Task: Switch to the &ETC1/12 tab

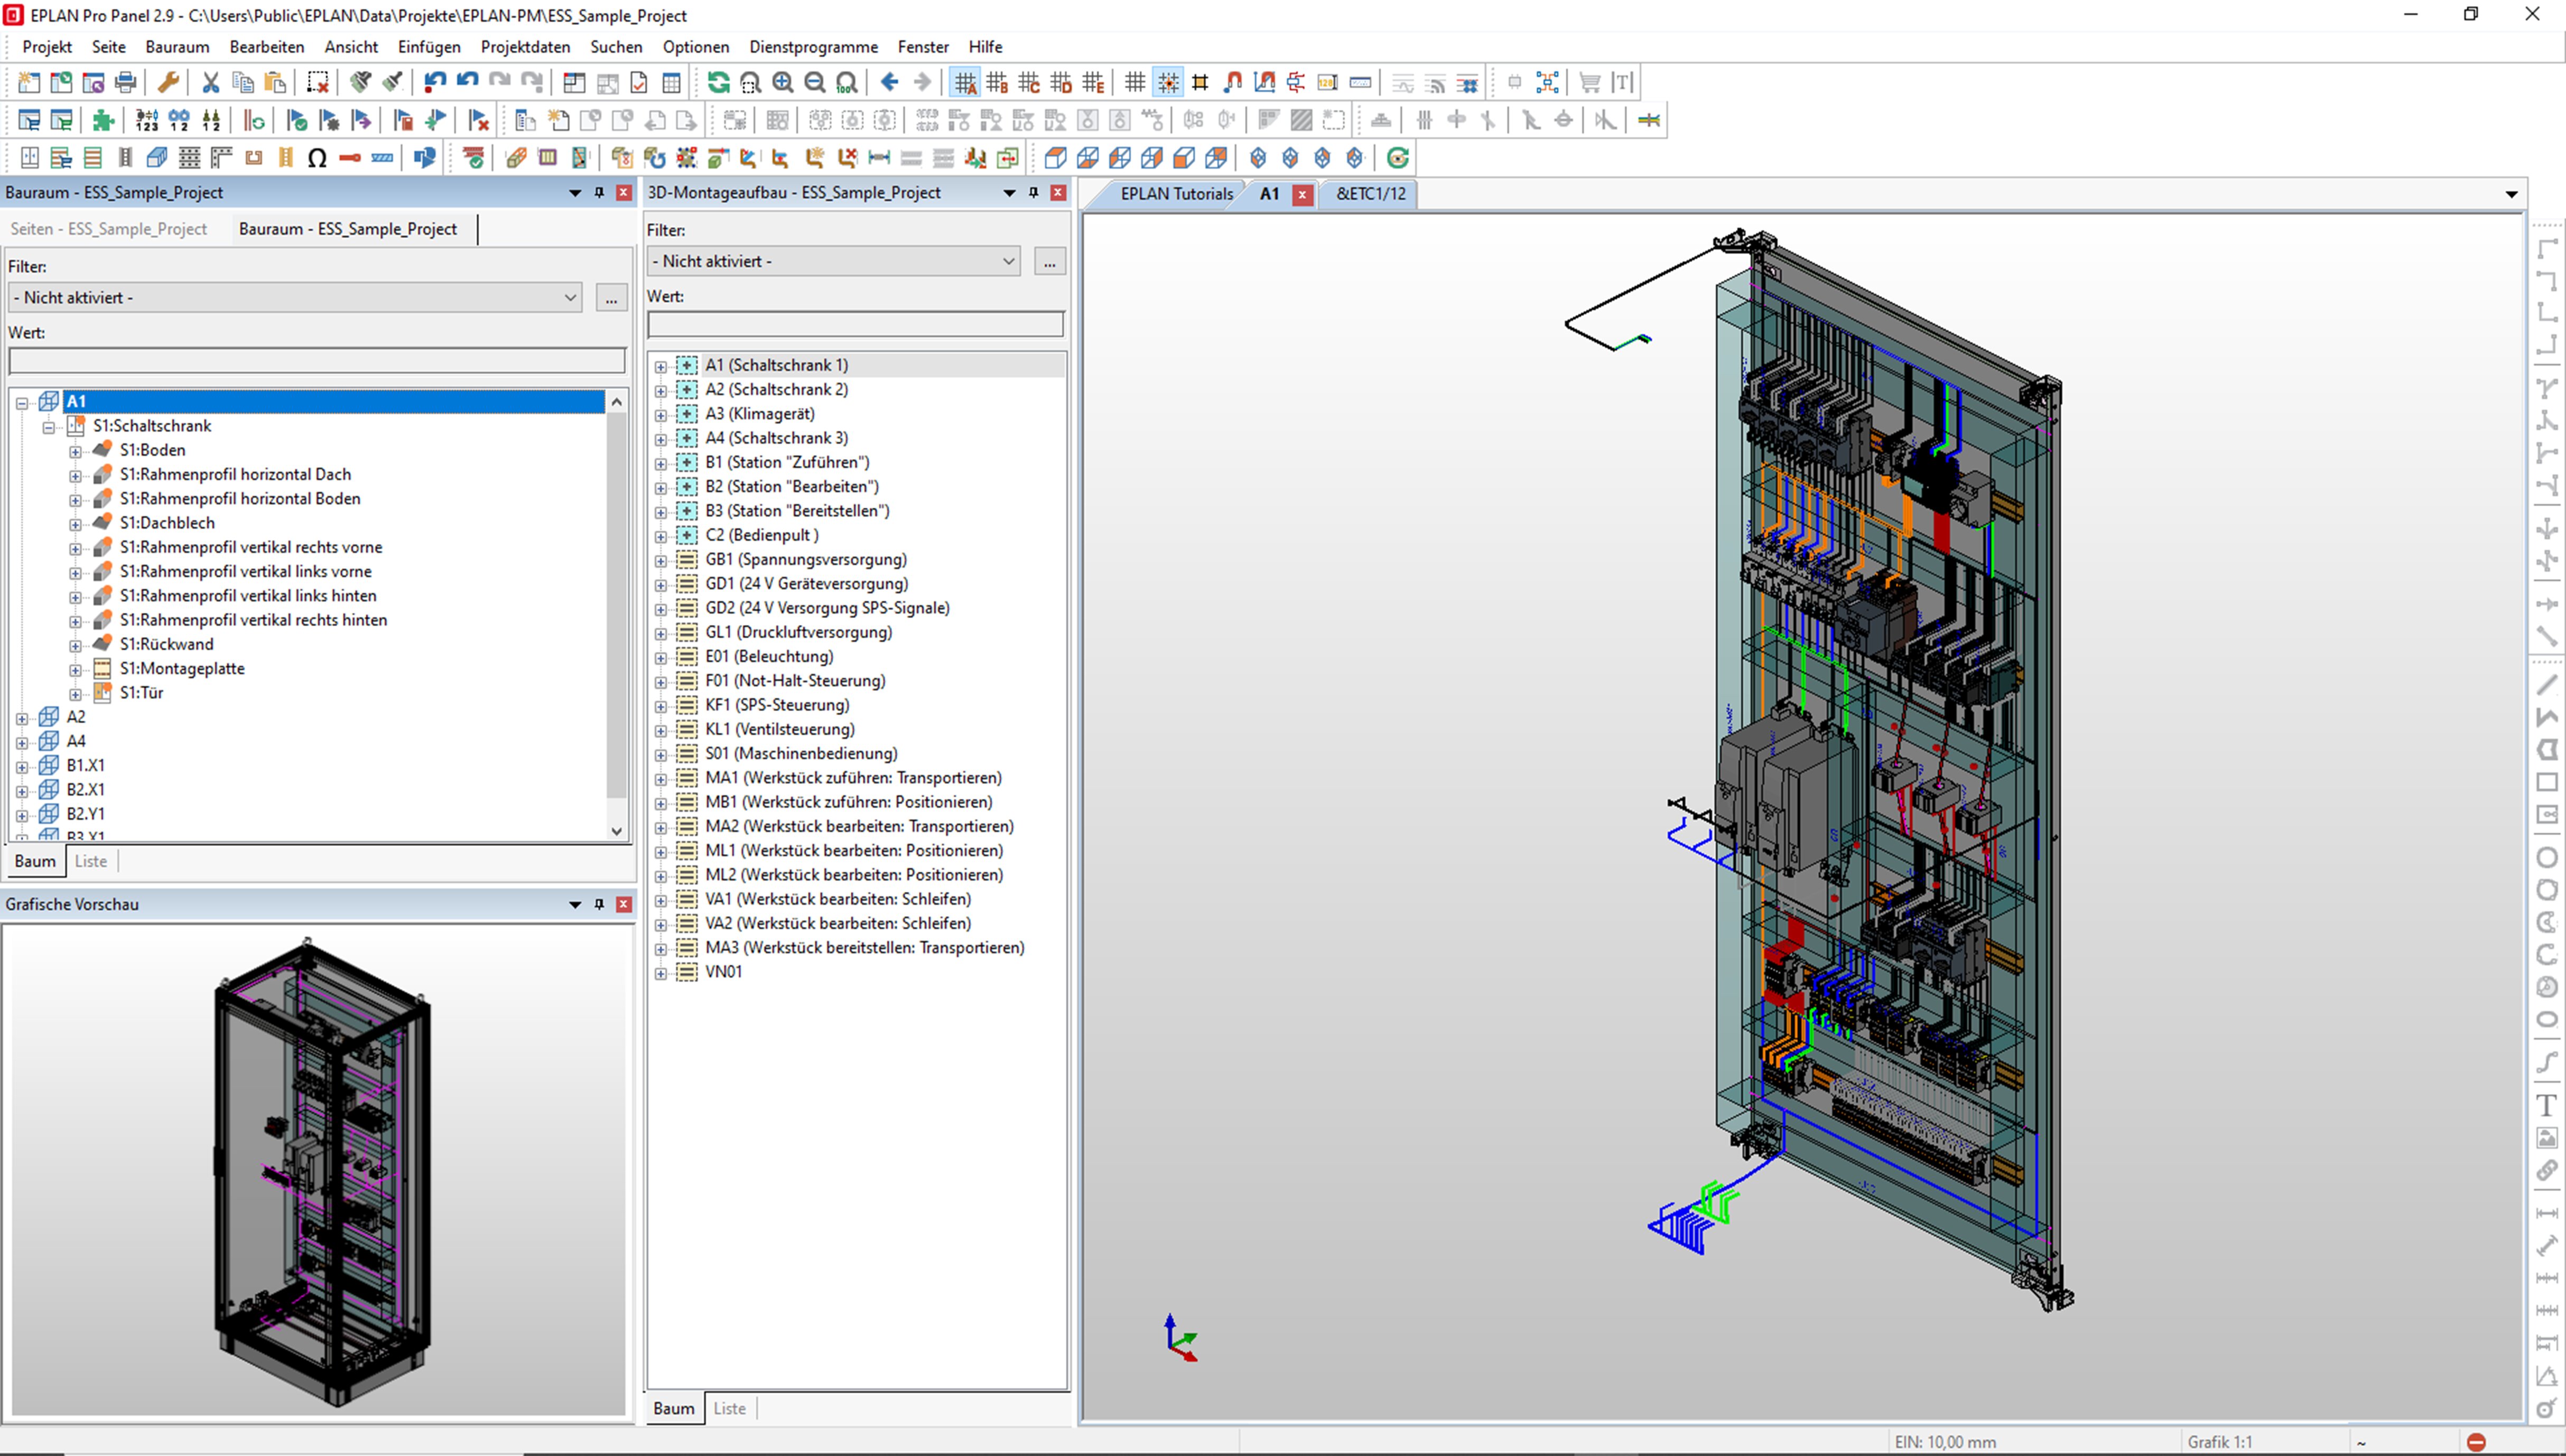Action: pos(1369,194)
